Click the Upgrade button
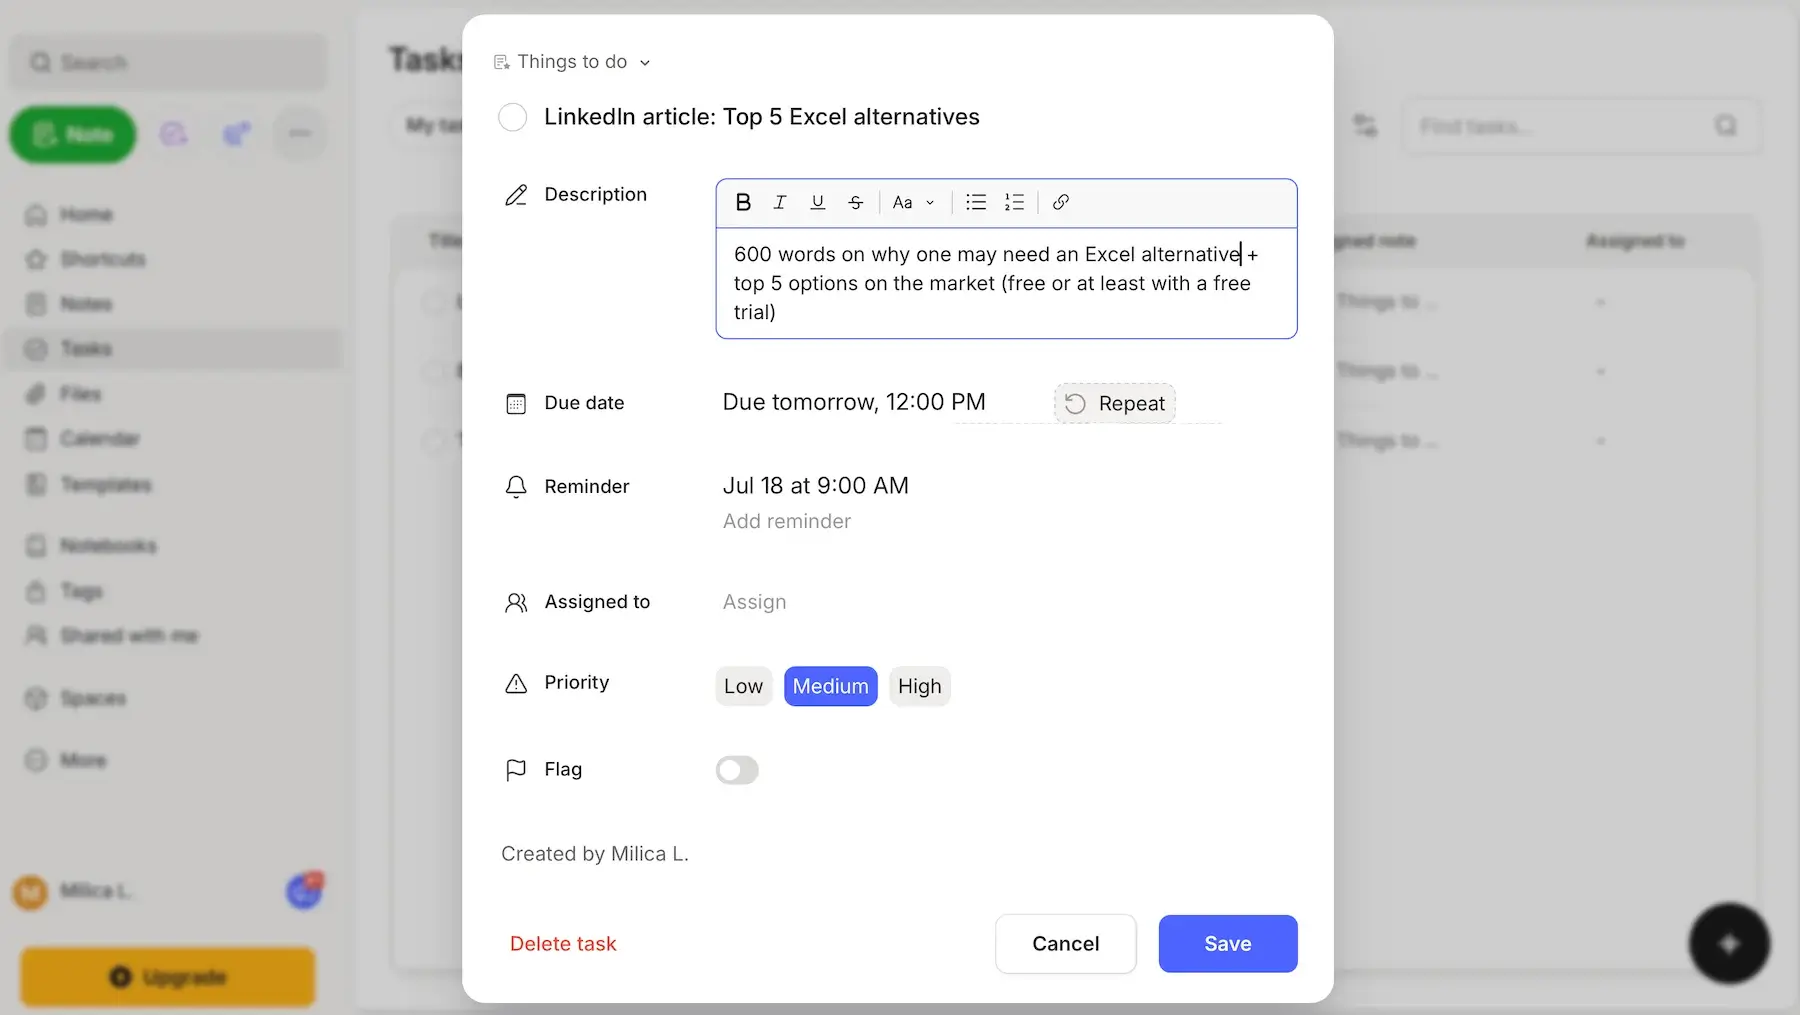Screen dimensions: 1800x1015 tap(168, 977)
